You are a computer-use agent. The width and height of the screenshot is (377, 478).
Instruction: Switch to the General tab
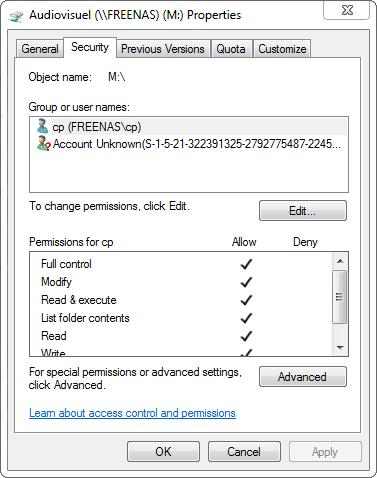coord(40,49)
